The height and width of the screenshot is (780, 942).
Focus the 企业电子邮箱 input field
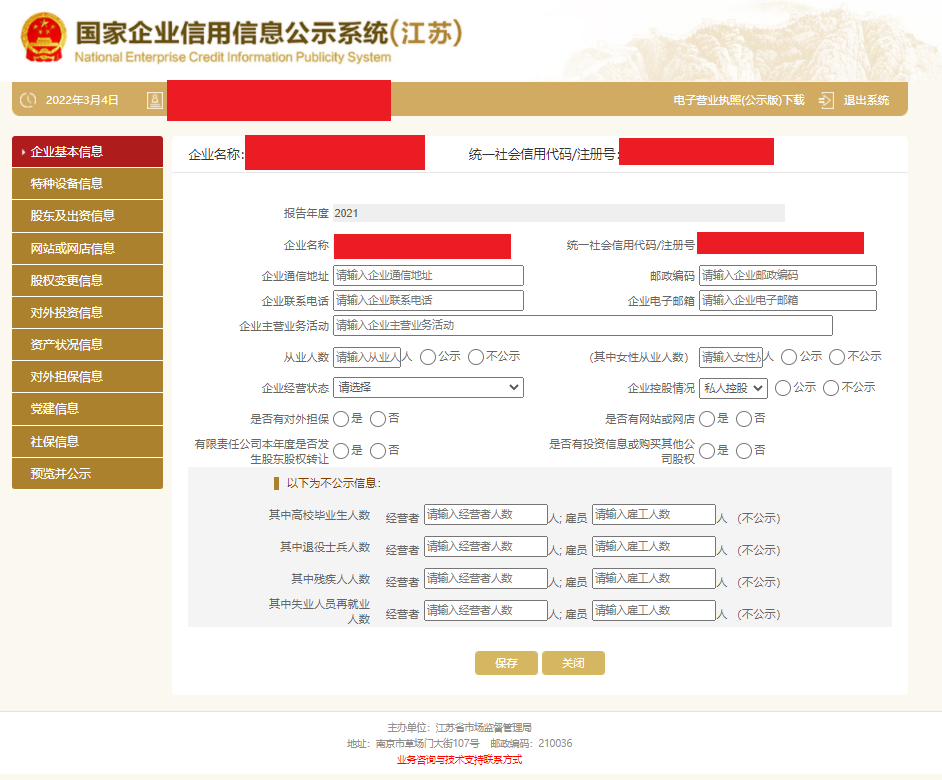[x=787, y=300]
